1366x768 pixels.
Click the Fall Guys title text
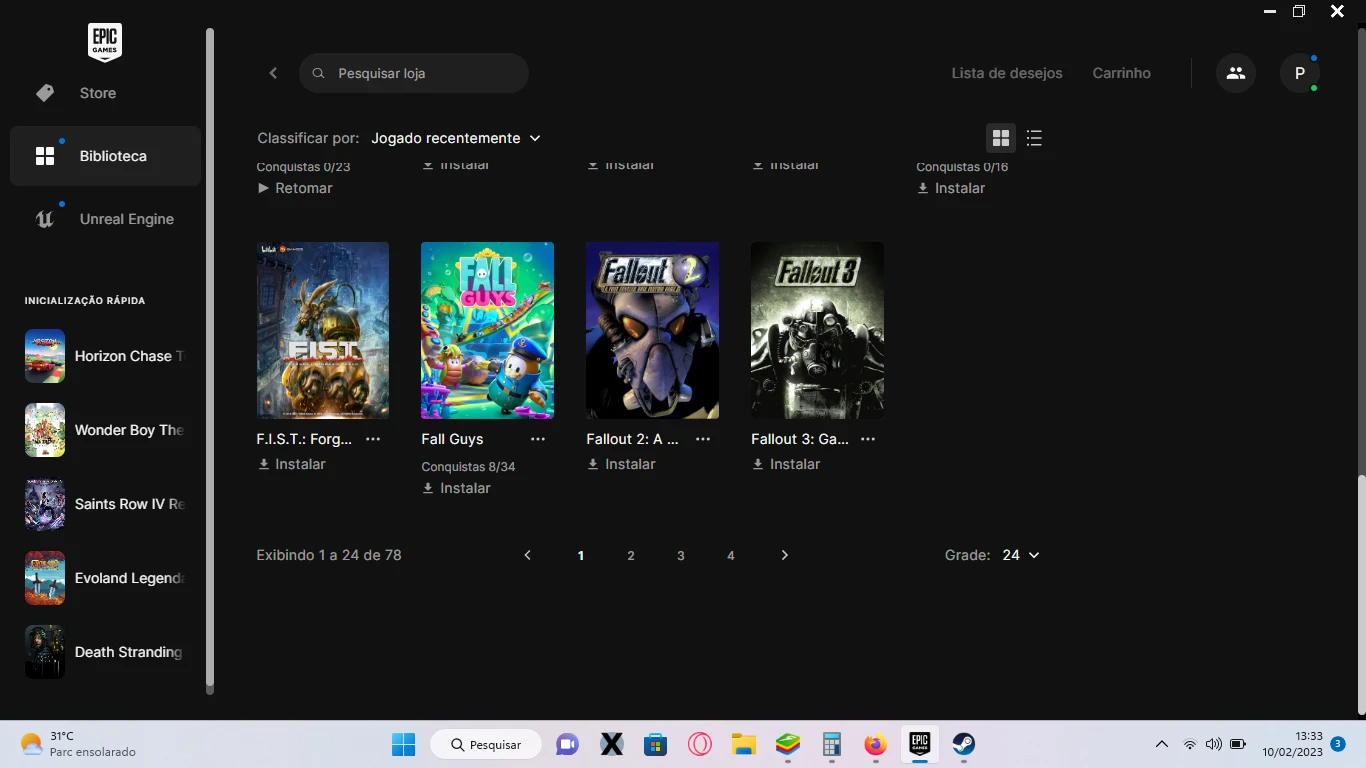[x=452, y=439]
